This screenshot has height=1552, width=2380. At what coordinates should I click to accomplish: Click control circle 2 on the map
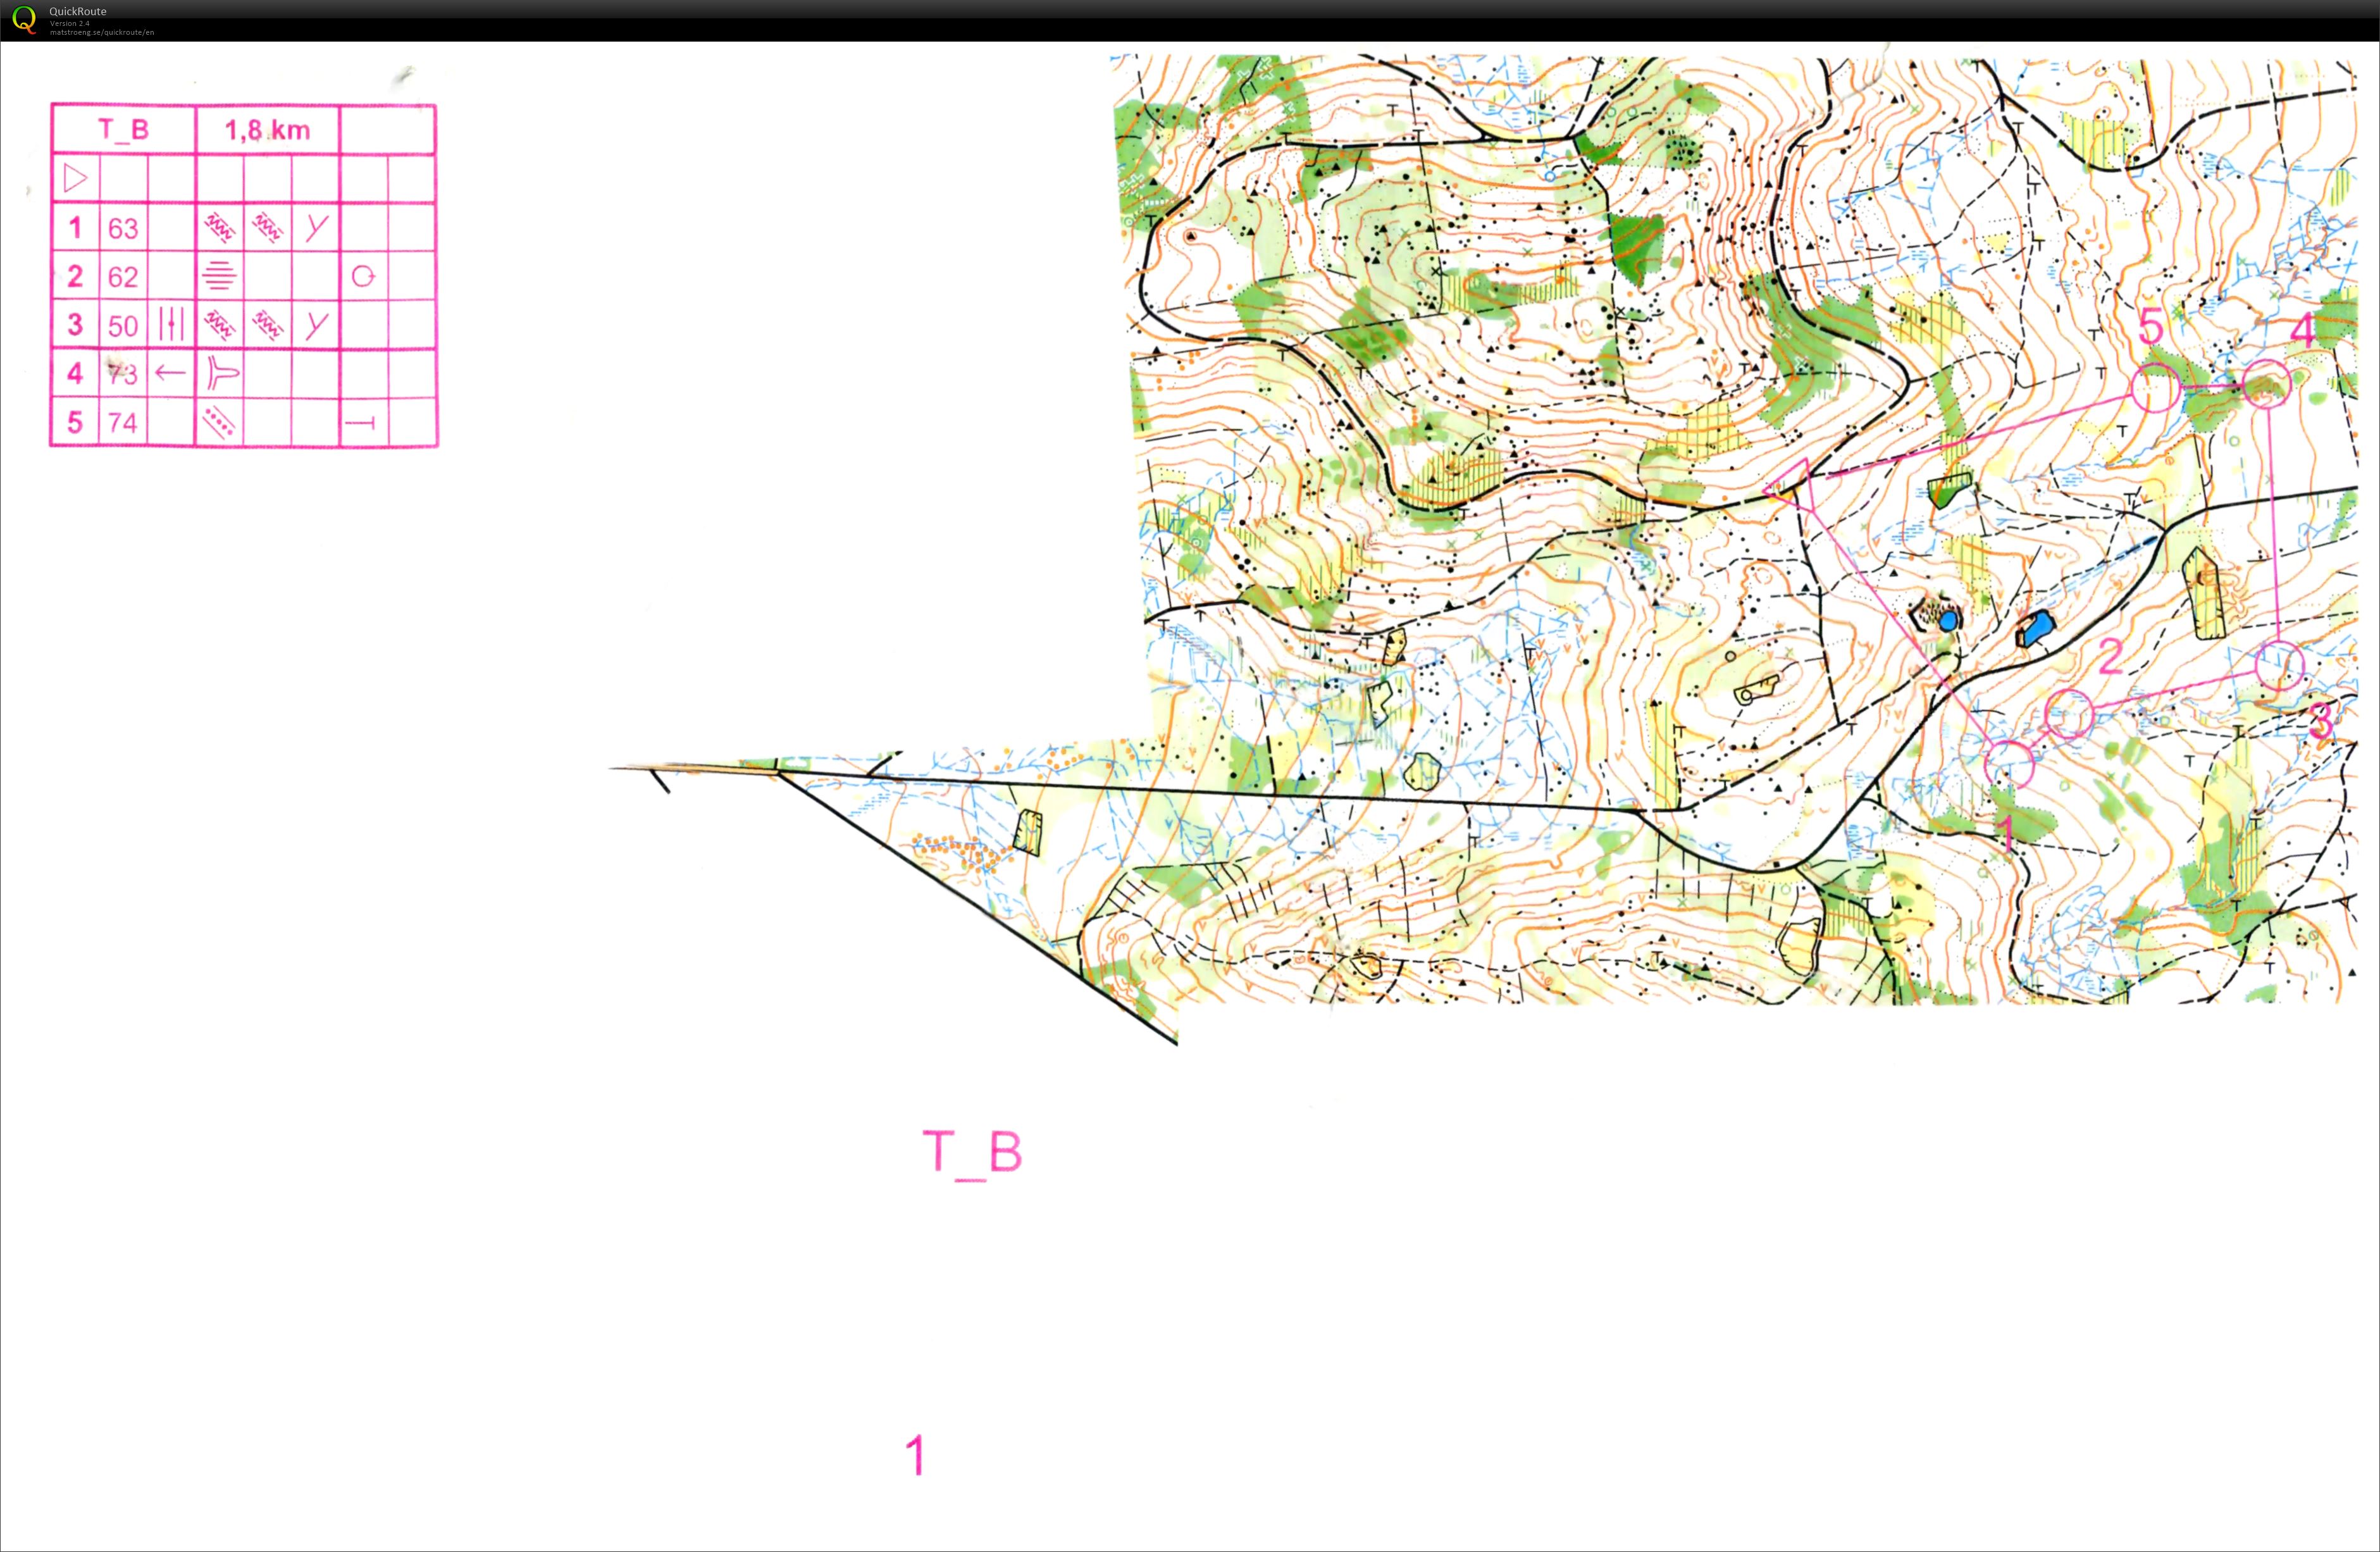2069,714
